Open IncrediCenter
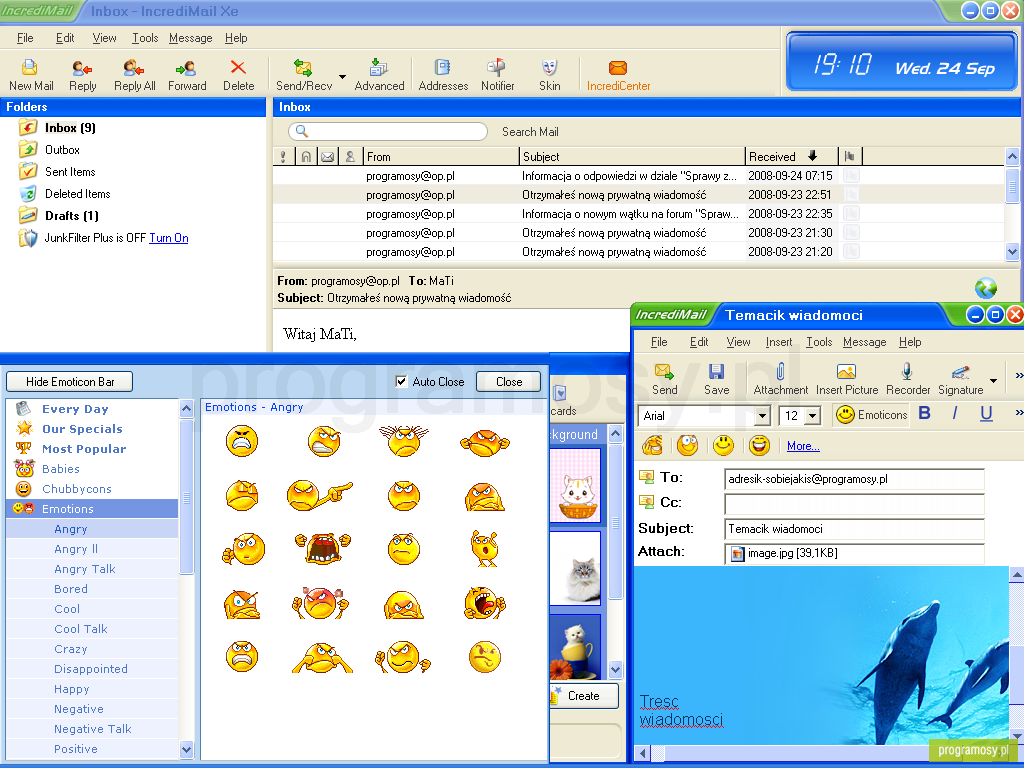Image resolution: width=1024 pixels, height=768 pixels. pos(618,75)
